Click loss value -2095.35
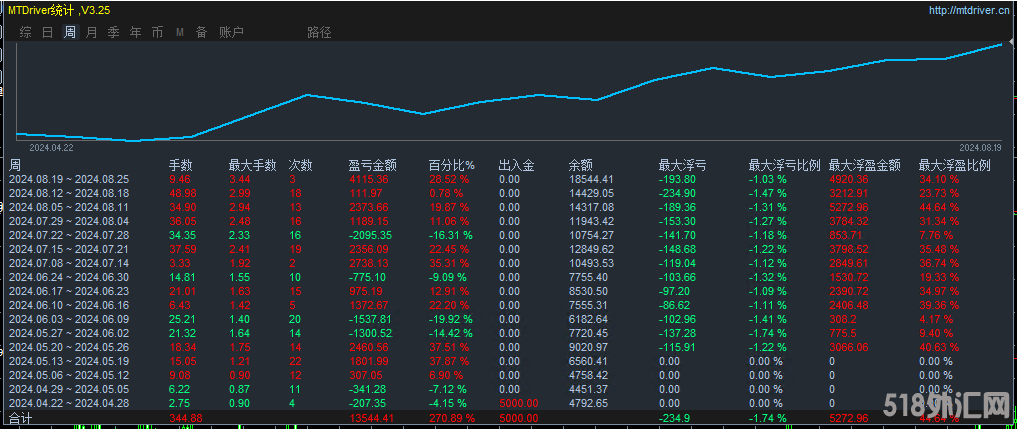The width and height of the screenshot is (1017, 429). tap(371, 235)
